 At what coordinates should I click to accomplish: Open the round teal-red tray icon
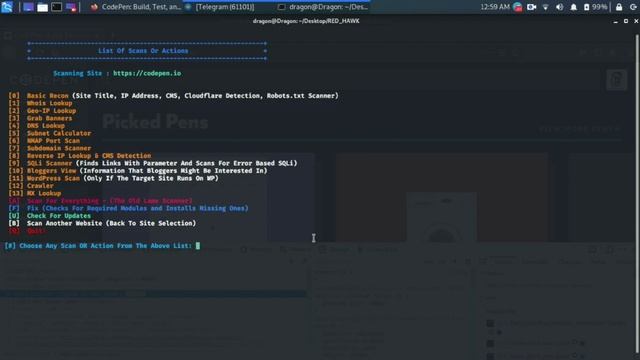pos(518,7)
